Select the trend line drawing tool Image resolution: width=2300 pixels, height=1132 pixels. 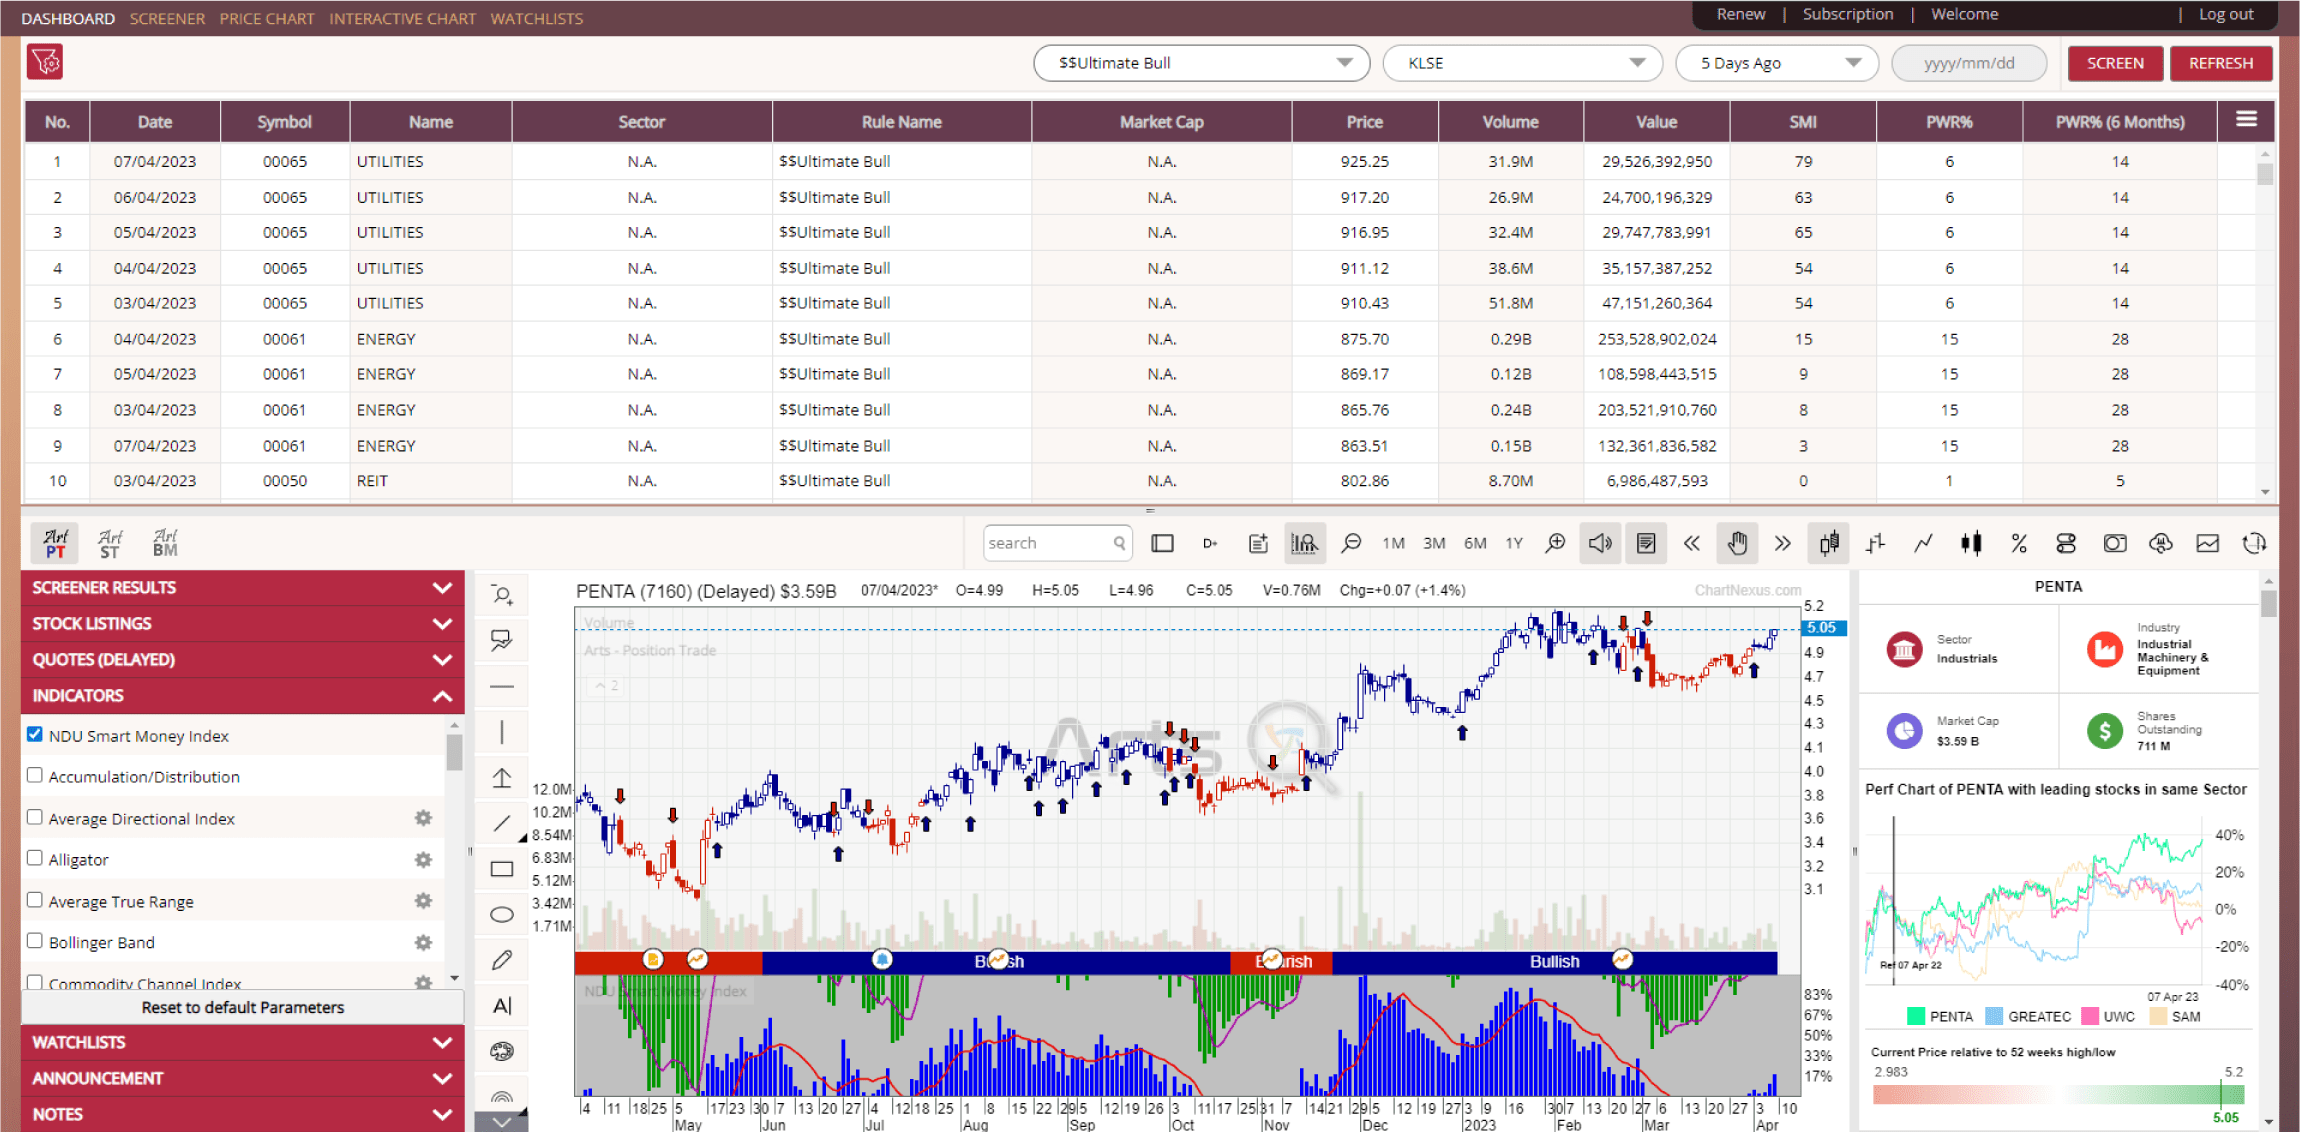[502, 823]
